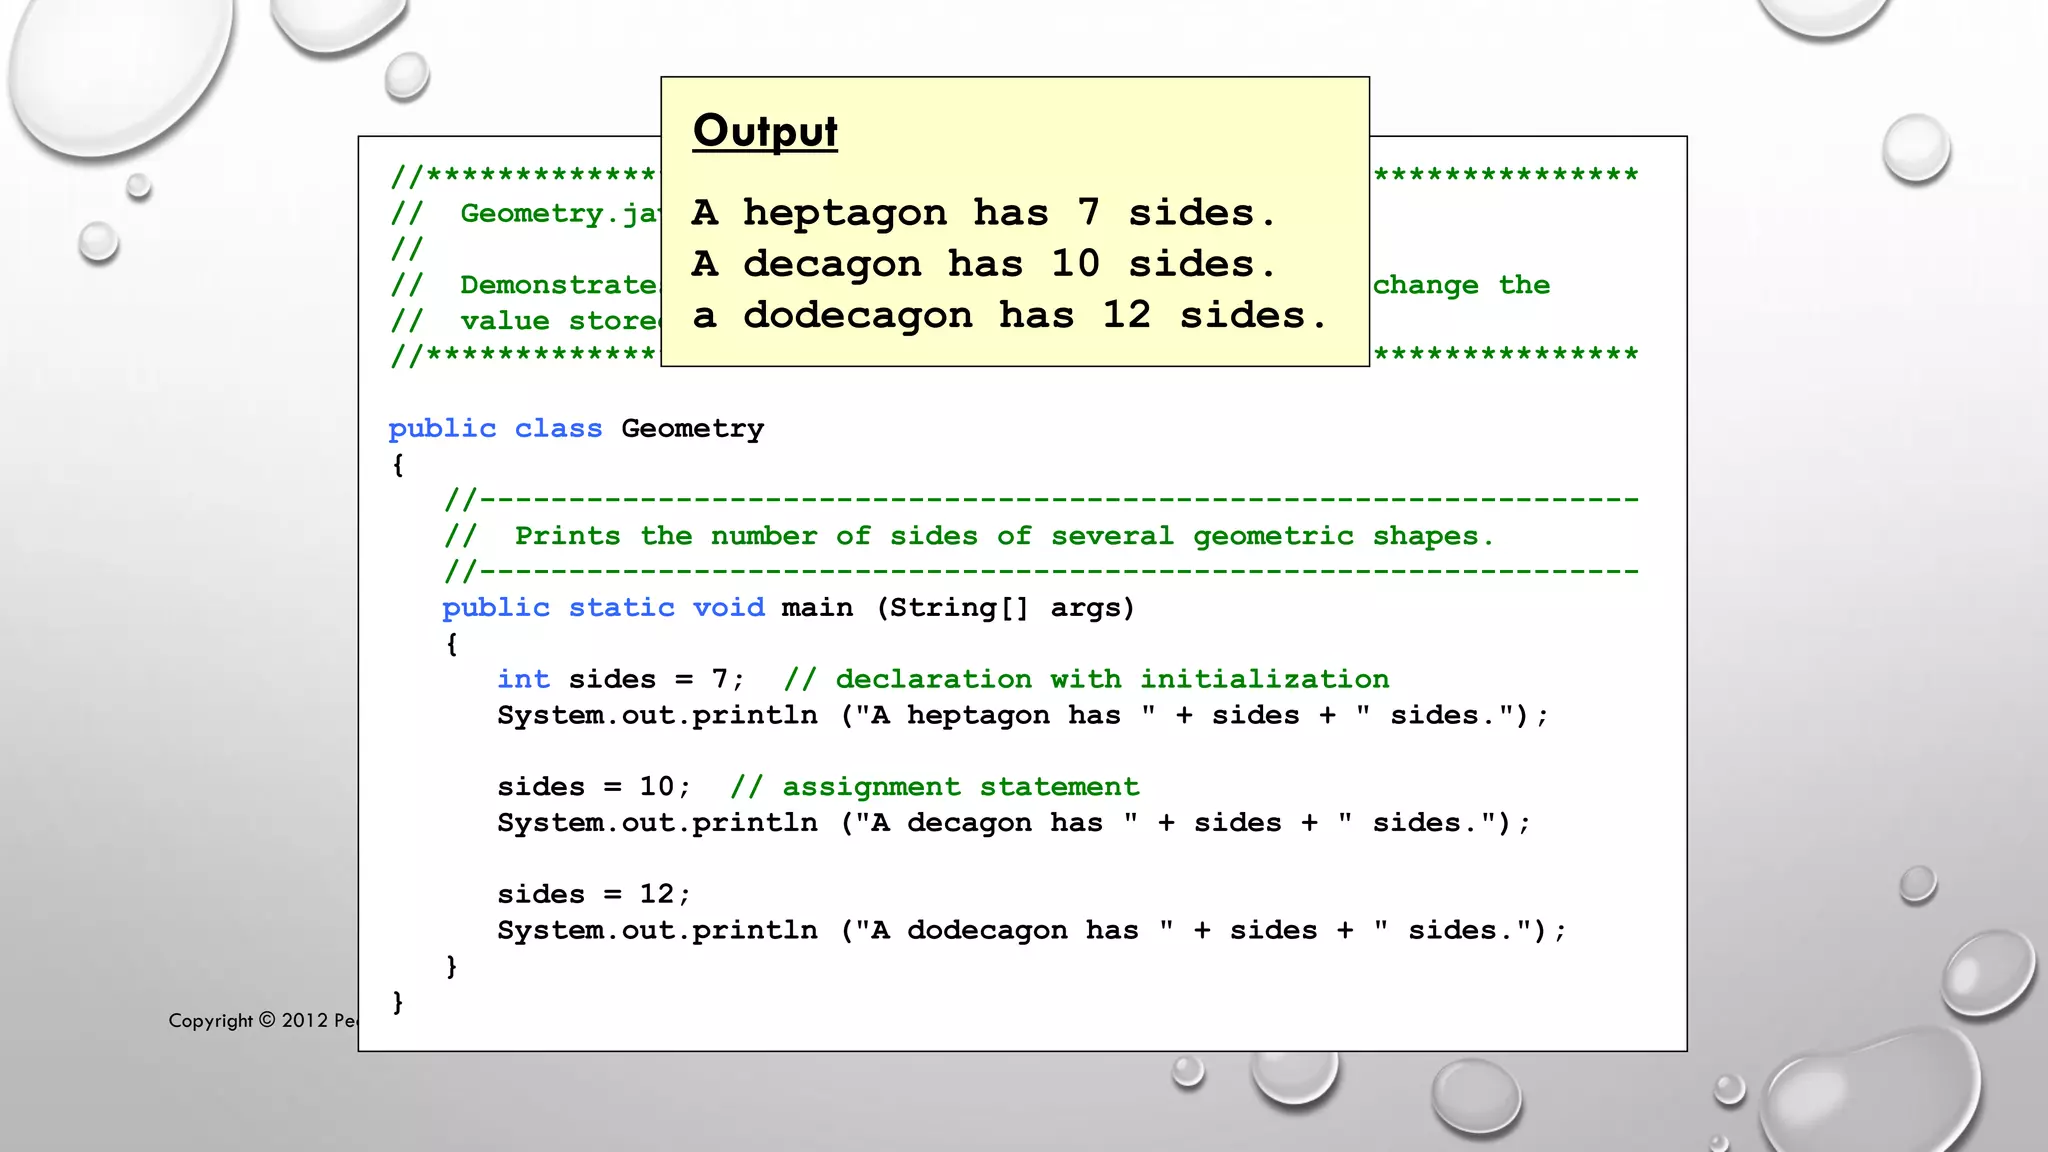2048x1152 pixels.
Task: Click the "public class Geometry" declaration line
Action: pyautogui.click(x=576, y=429)
